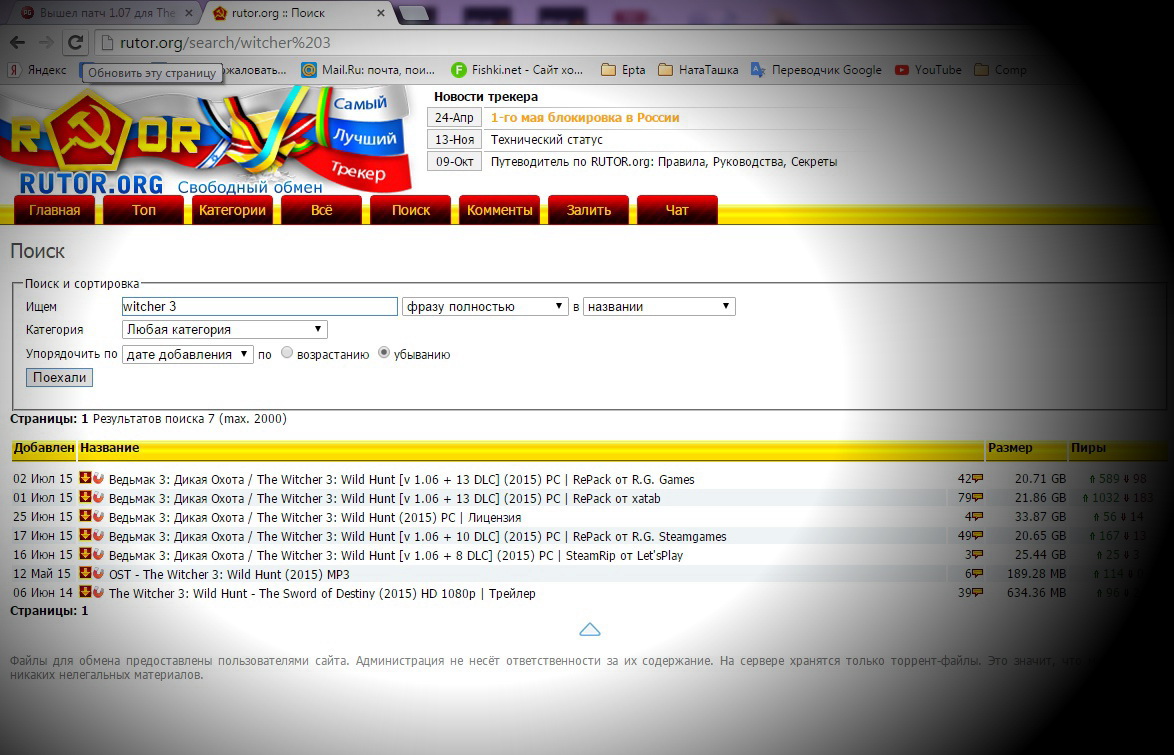This screenshot has width=1174, height=755.
Task: Open comments icon on 189.28 MB row
Action: tap(977, 574)
